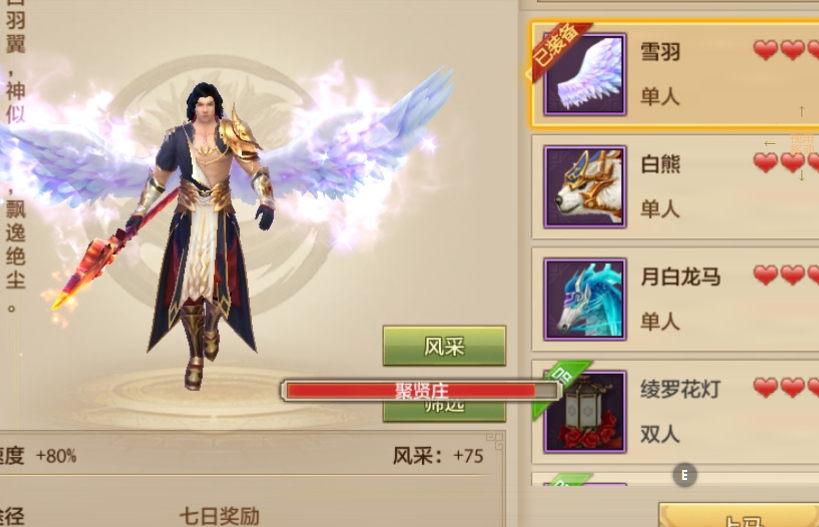This screenshot has width=819, height=527.
Task: Click the green 筛选 button behind the bar
Action: pos(444,411)
